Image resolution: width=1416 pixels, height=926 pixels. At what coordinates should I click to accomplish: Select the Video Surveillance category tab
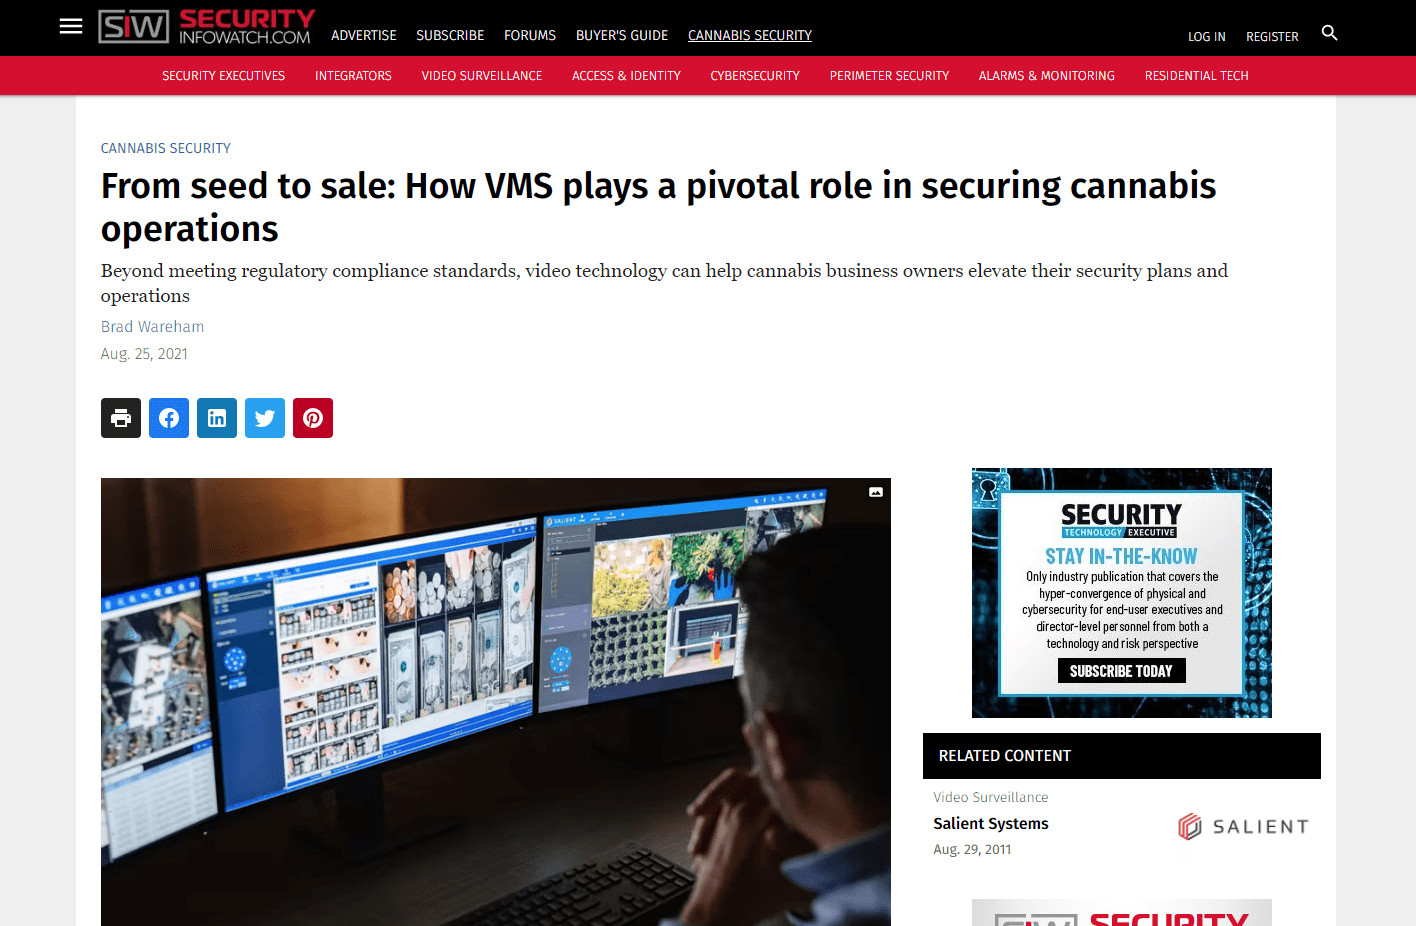[x=482, y=76]
